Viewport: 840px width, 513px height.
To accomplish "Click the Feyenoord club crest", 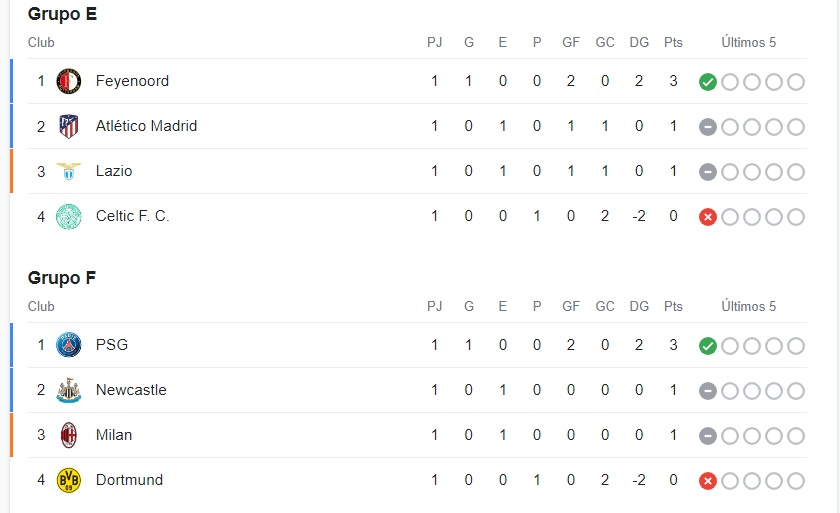I will click(x=69, y=81).
